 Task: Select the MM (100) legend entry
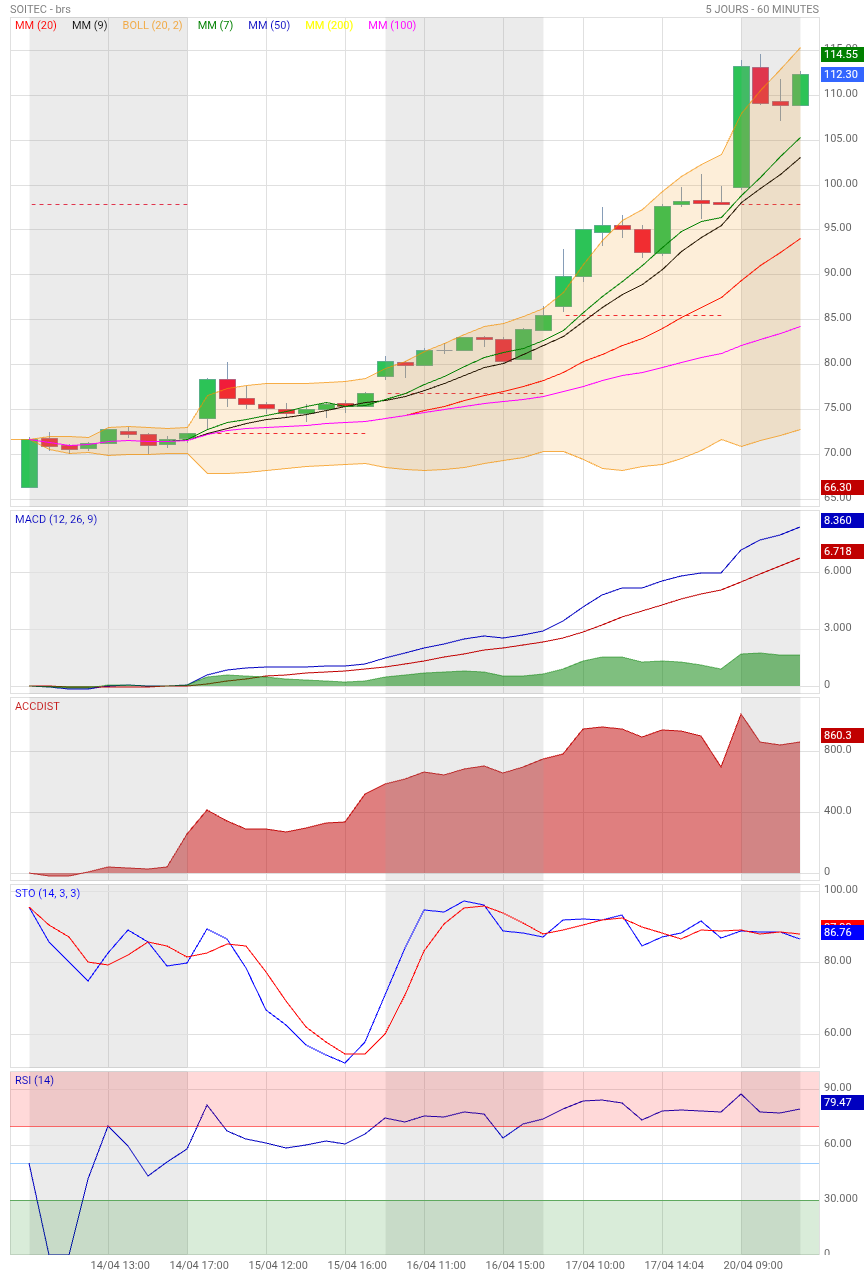click(x=392, y=25)
